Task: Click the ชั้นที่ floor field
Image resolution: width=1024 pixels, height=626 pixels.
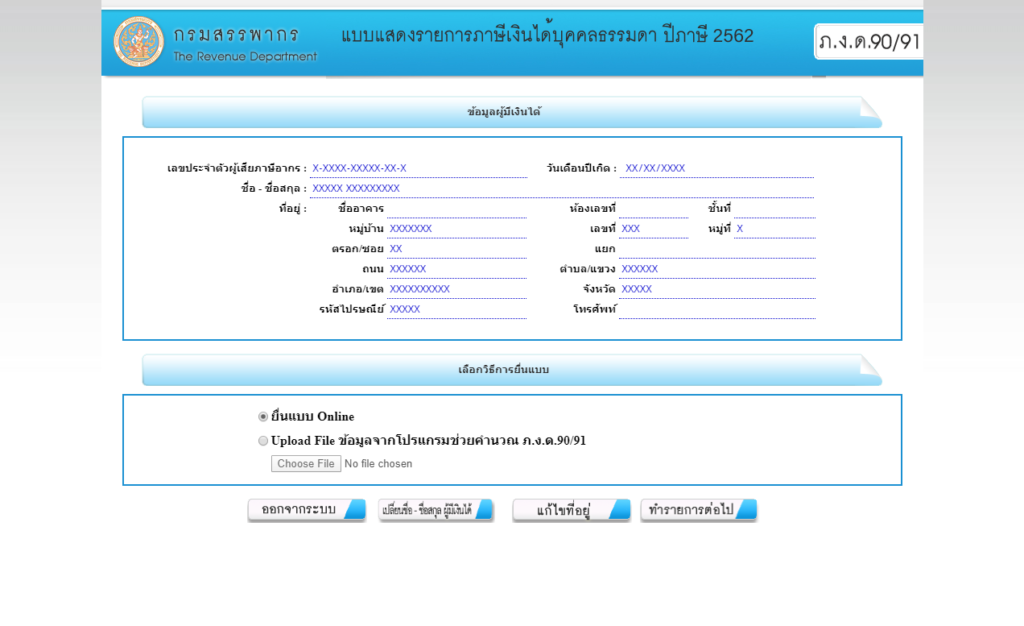Action: click(775, 209)
